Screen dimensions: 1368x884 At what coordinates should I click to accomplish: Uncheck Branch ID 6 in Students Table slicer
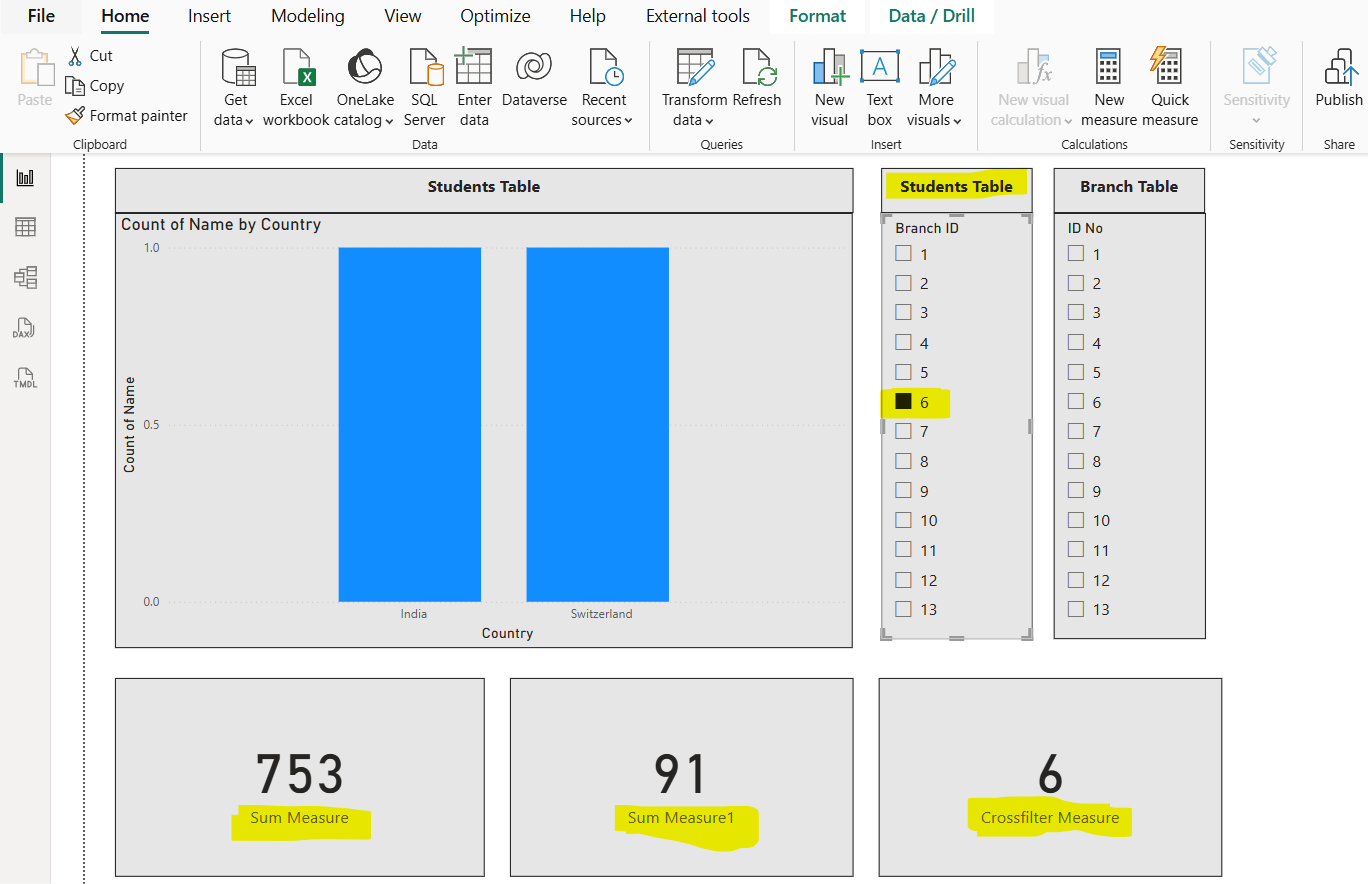click(905, 401)
